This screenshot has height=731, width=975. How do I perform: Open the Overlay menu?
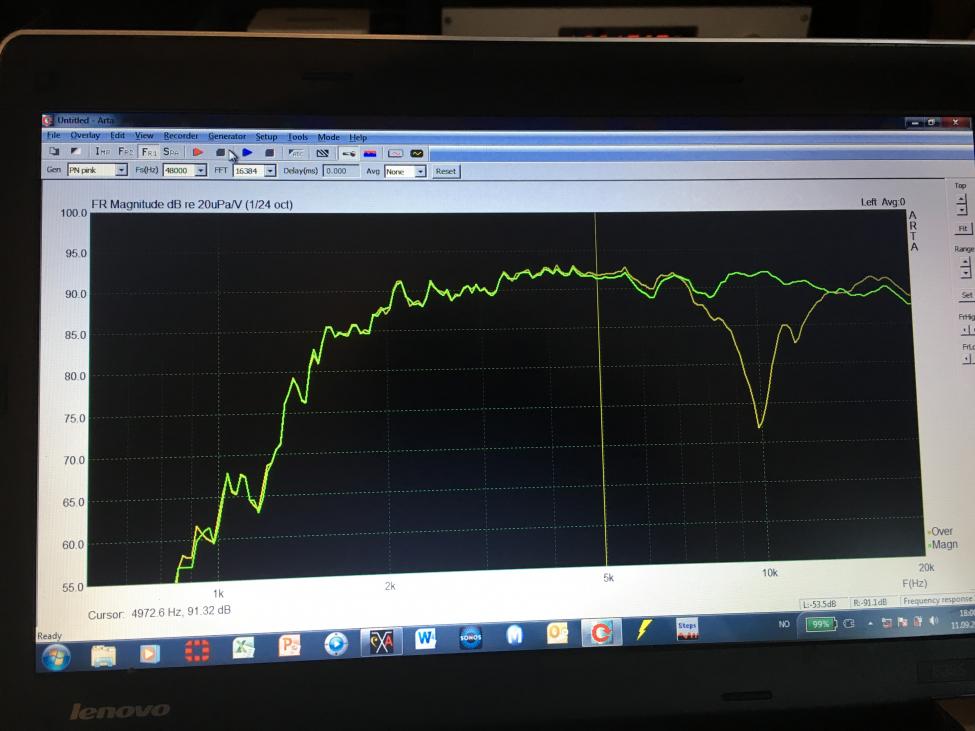click(85, 135)
